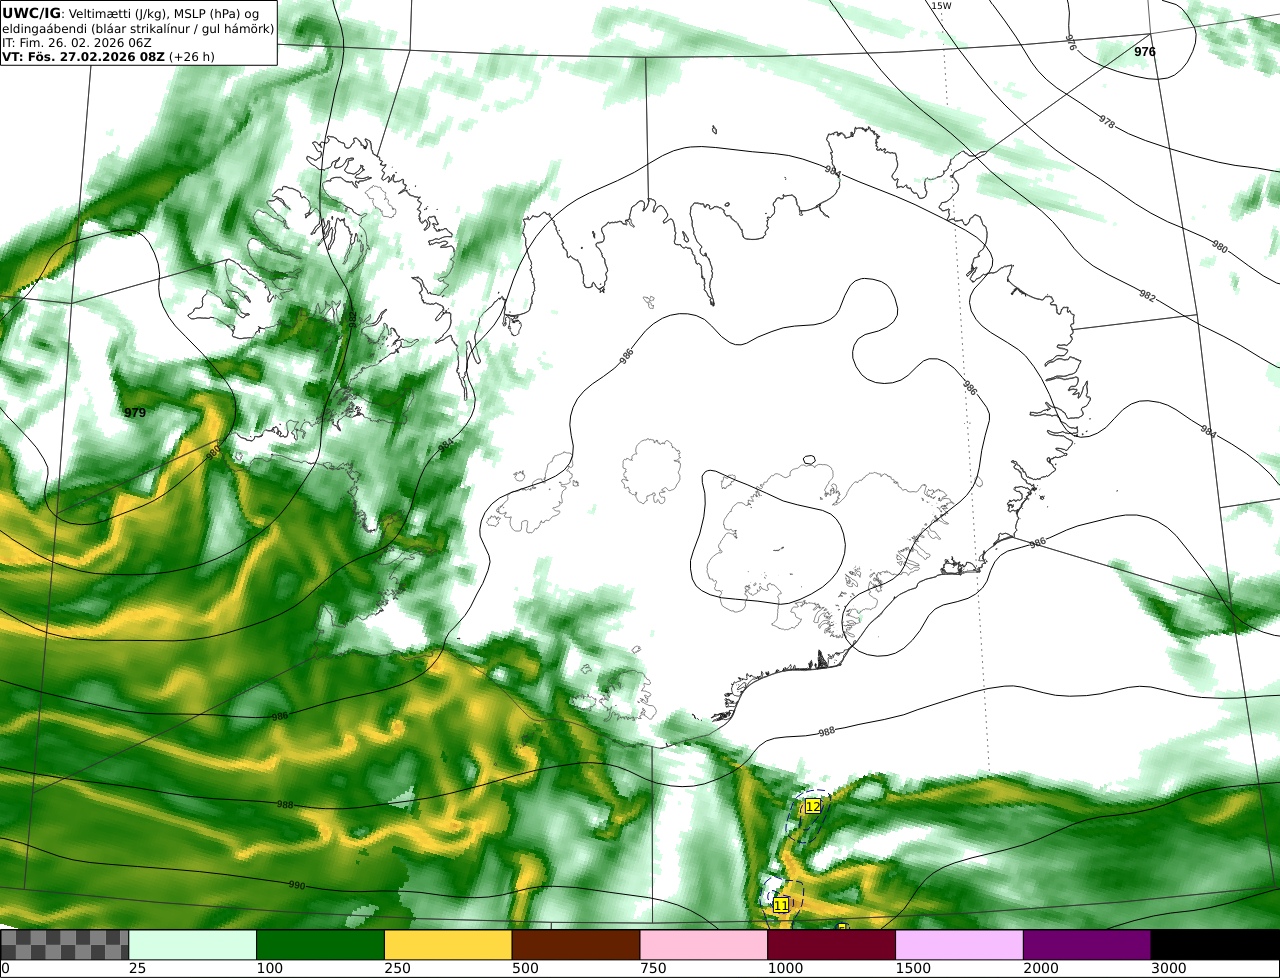
Task: Click the legend value 500
Action: [x=525, y=969]
